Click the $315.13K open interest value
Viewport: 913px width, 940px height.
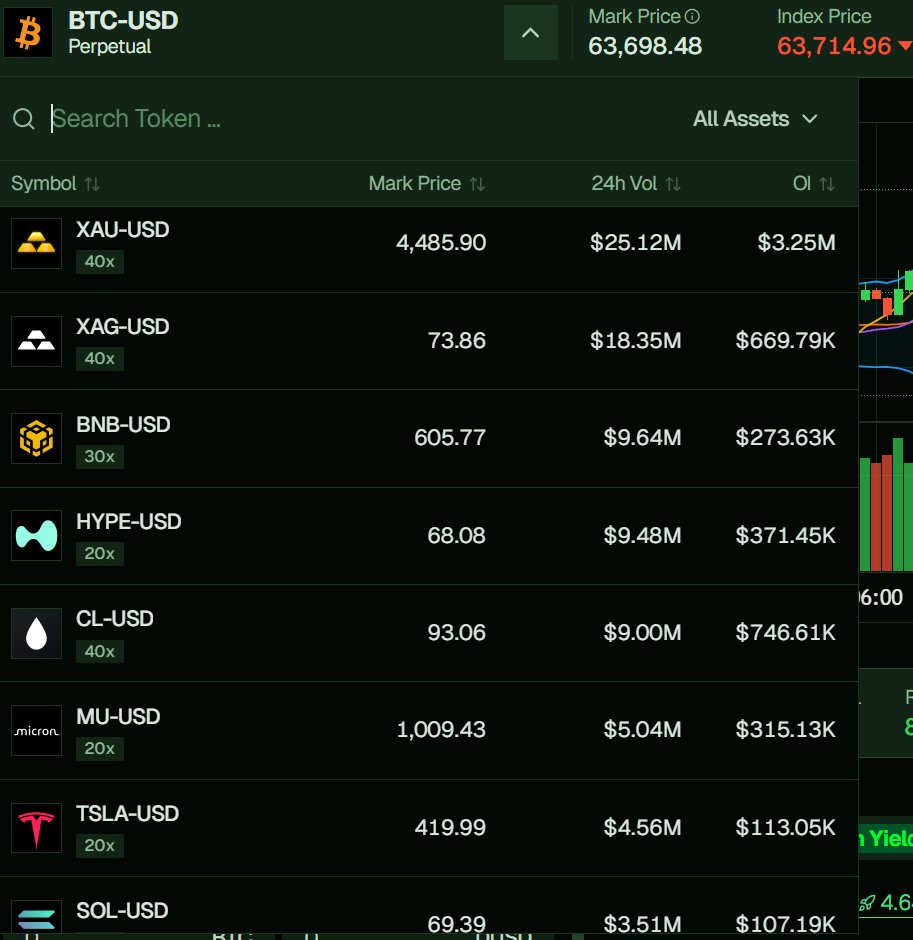(785, 730)
